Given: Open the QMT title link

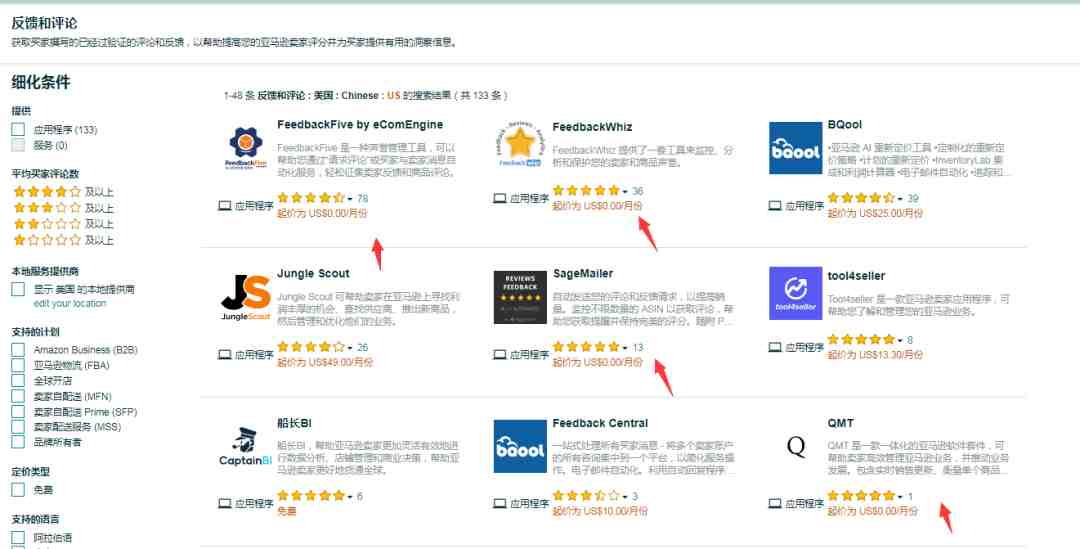Looking at the screenshot, I should tap(840, 423).
